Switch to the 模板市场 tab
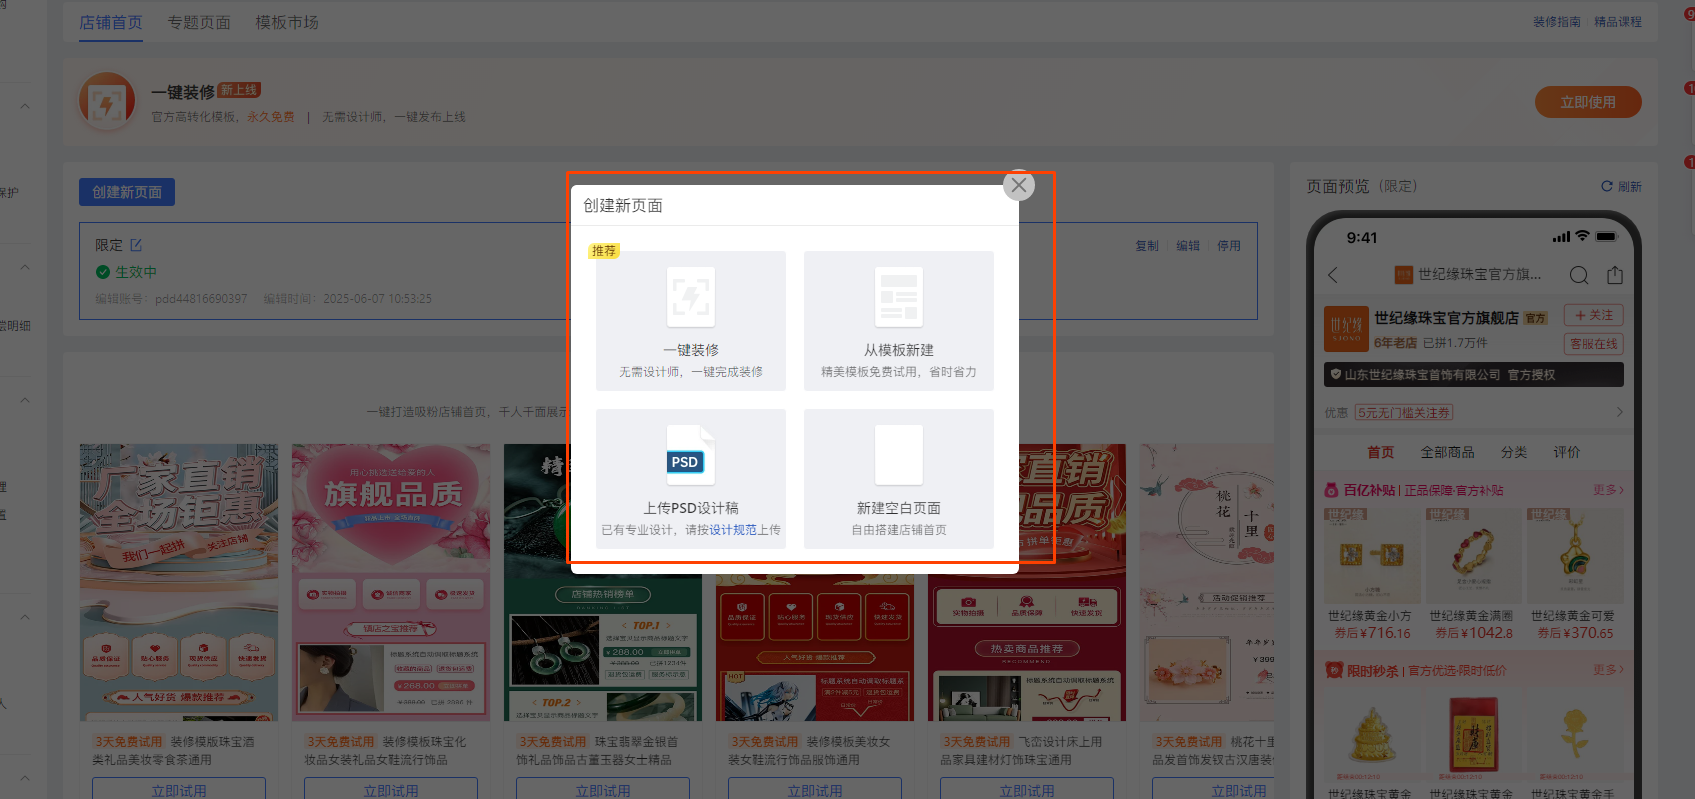 pyautogui.click(x=287, y=22)
